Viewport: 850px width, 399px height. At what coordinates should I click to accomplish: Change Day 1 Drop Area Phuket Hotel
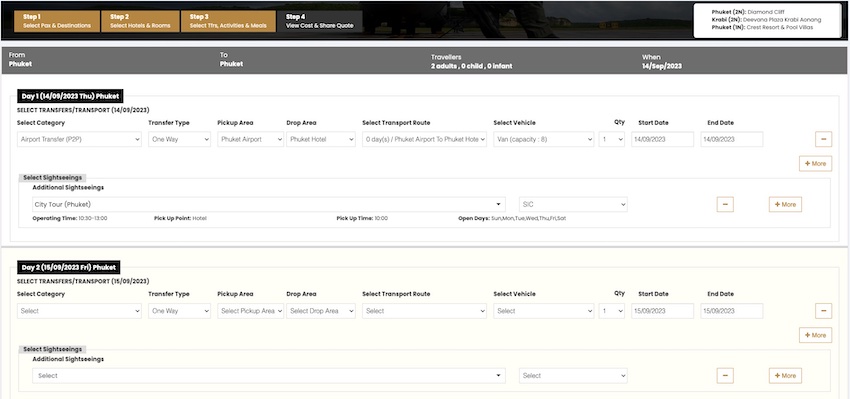click(x=321, y=139)
